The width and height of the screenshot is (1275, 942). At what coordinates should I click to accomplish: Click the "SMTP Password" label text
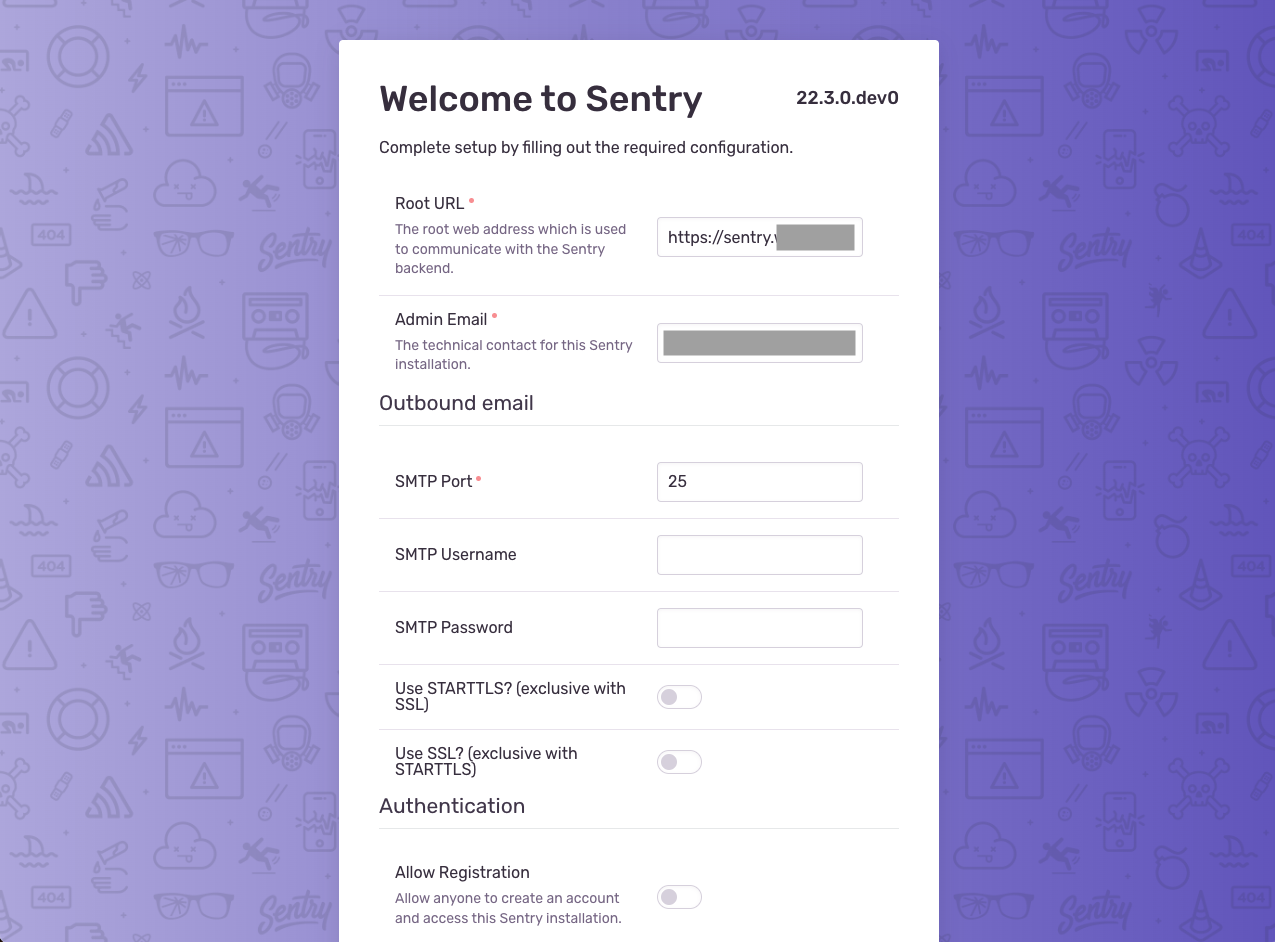click(x=453, y=627)
